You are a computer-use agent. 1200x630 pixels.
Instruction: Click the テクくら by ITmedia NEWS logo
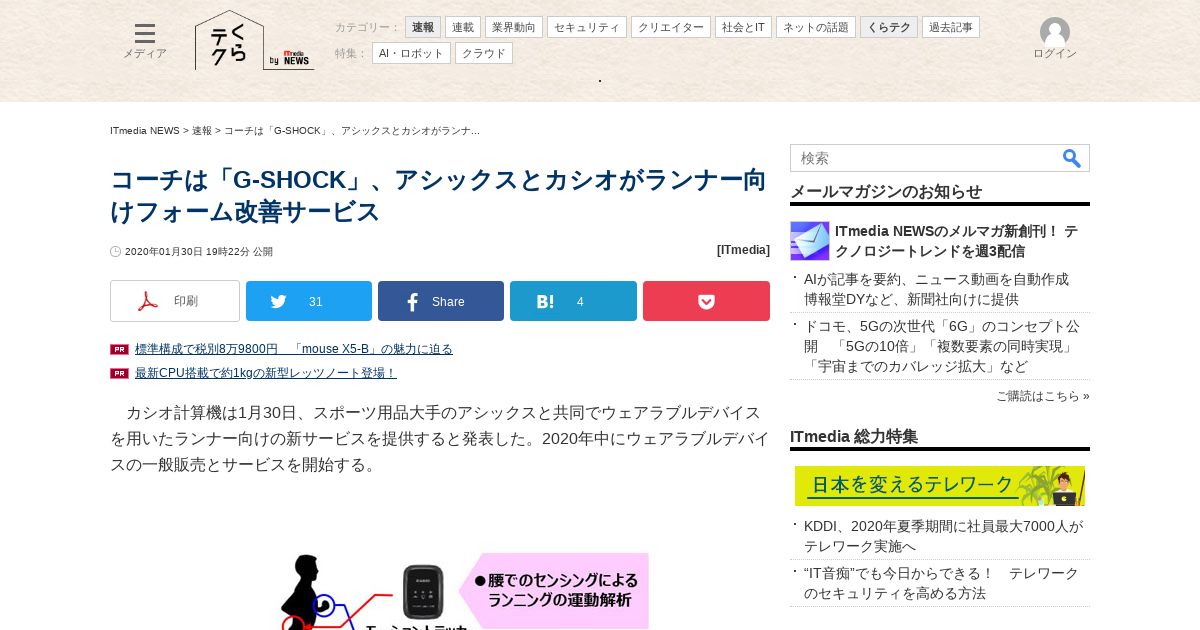254,41
